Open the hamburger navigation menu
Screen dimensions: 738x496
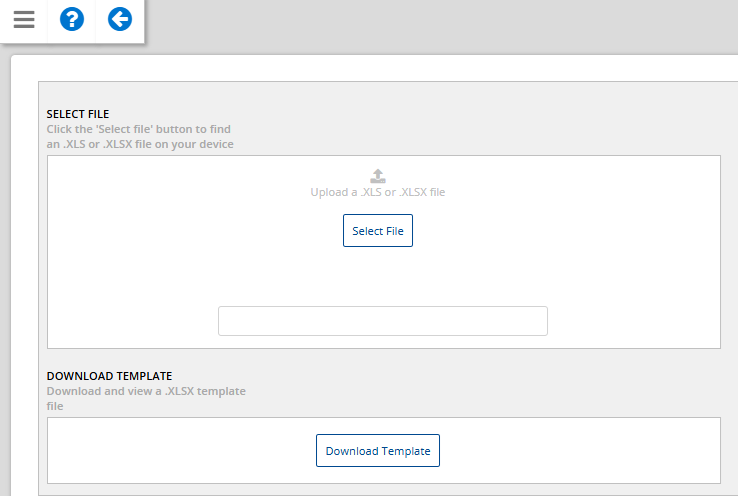(x=24, y=20)
